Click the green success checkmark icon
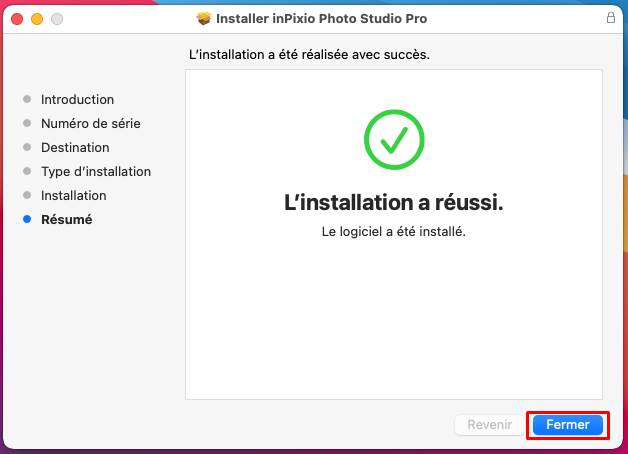Viewport: 628px width, 454px height. [394, 140]
